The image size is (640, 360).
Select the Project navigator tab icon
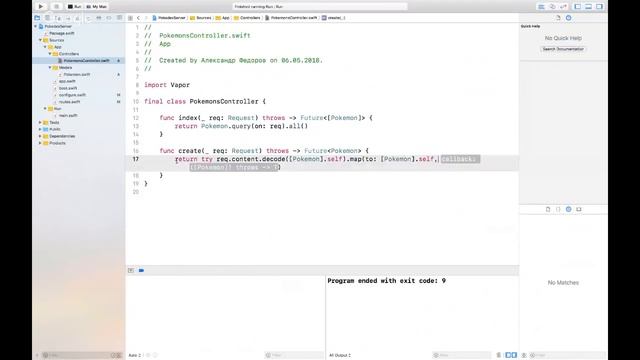(x=37, y=18)
